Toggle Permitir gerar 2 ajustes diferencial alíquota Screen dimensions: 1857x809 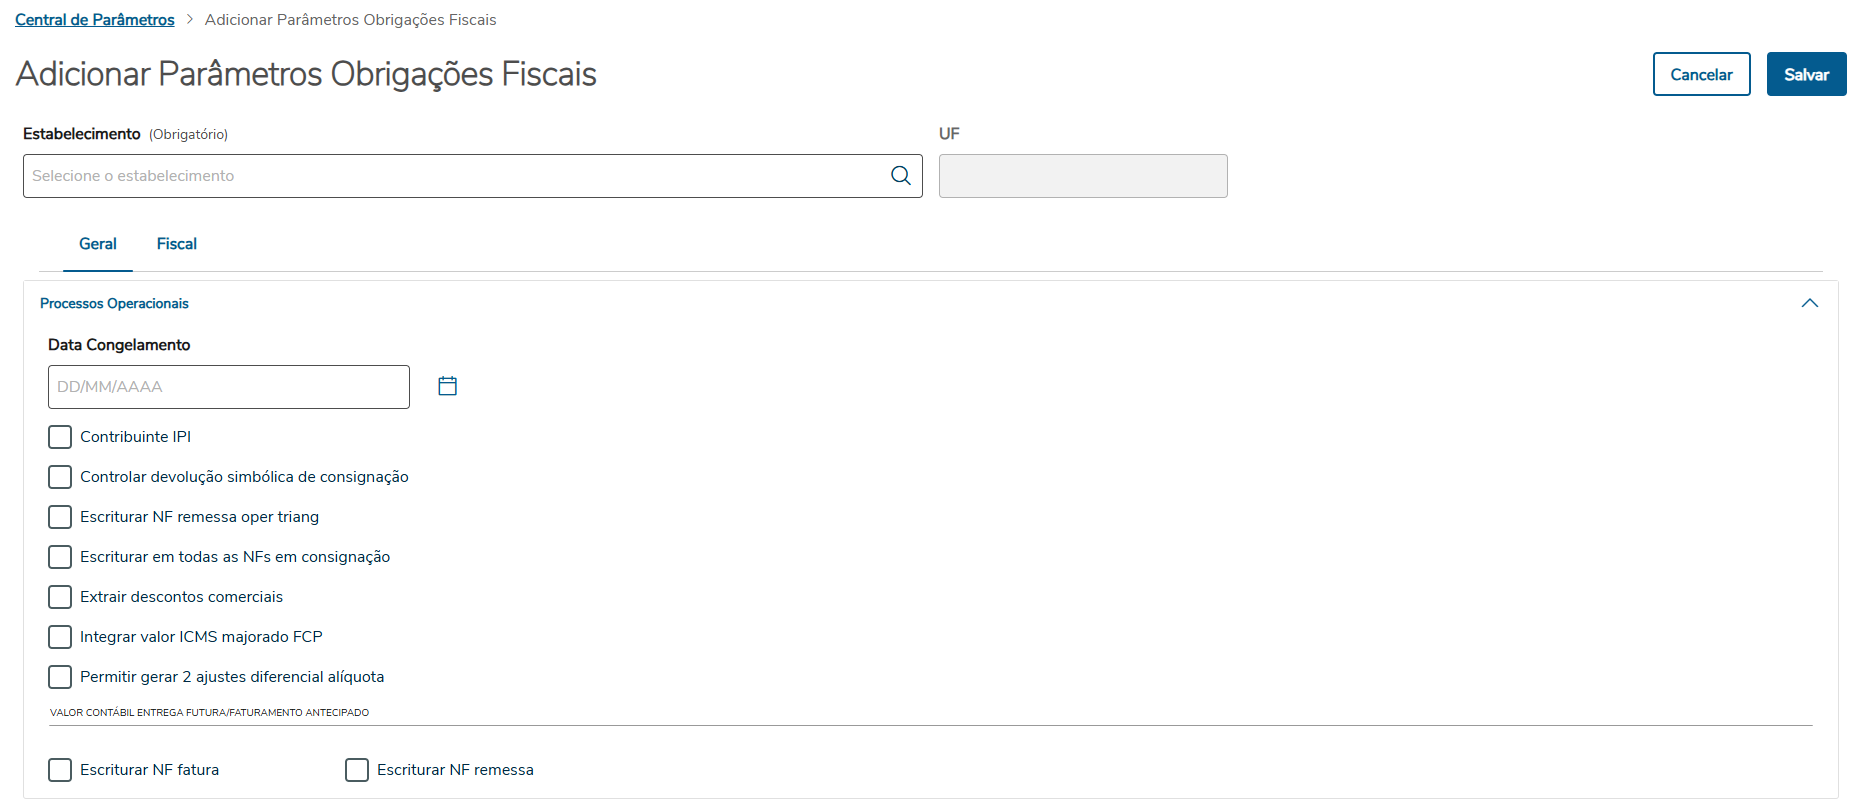60,677
